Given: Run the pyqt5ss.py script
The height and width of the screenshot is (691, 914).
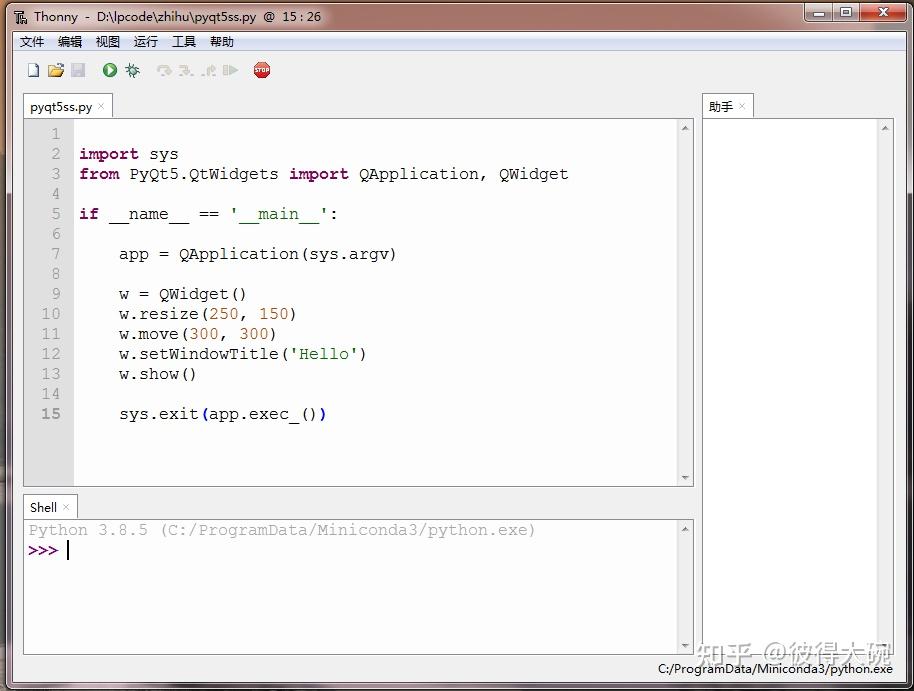Looking at the screenshot, I should tap(110, 70).
